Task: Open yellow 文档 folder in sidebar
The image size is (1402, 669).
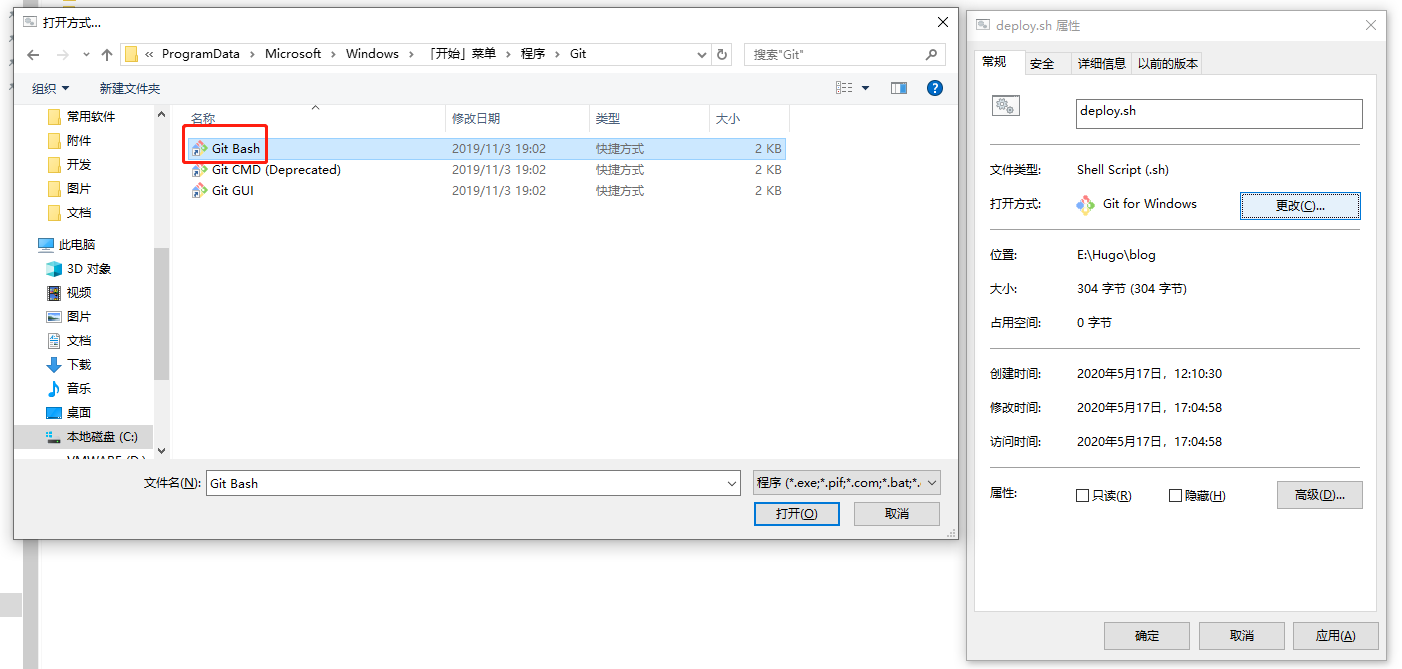Action: [70, 212]
